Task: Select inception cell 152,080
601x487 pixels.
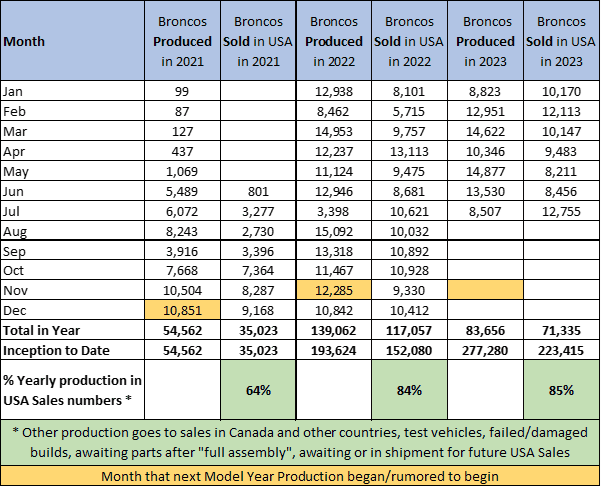Action: [409, 350]
